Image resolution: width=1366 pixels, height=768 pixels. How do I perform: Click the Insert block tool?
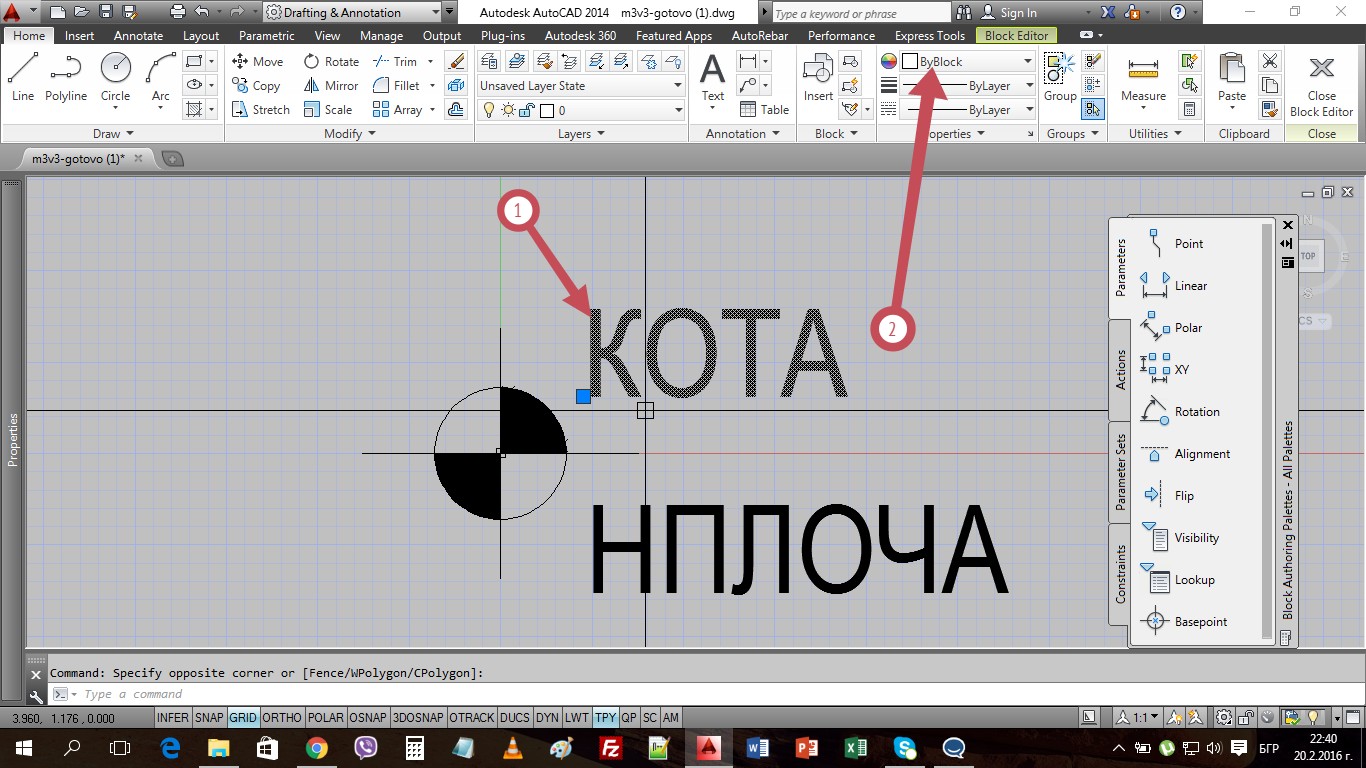[x=818, y=78]
